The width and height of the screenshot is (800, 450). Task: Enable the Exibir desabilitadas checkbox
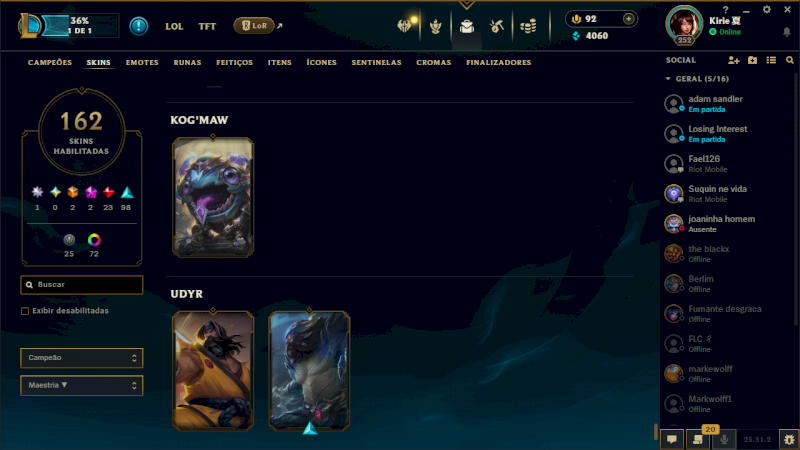tap(25, 311)
